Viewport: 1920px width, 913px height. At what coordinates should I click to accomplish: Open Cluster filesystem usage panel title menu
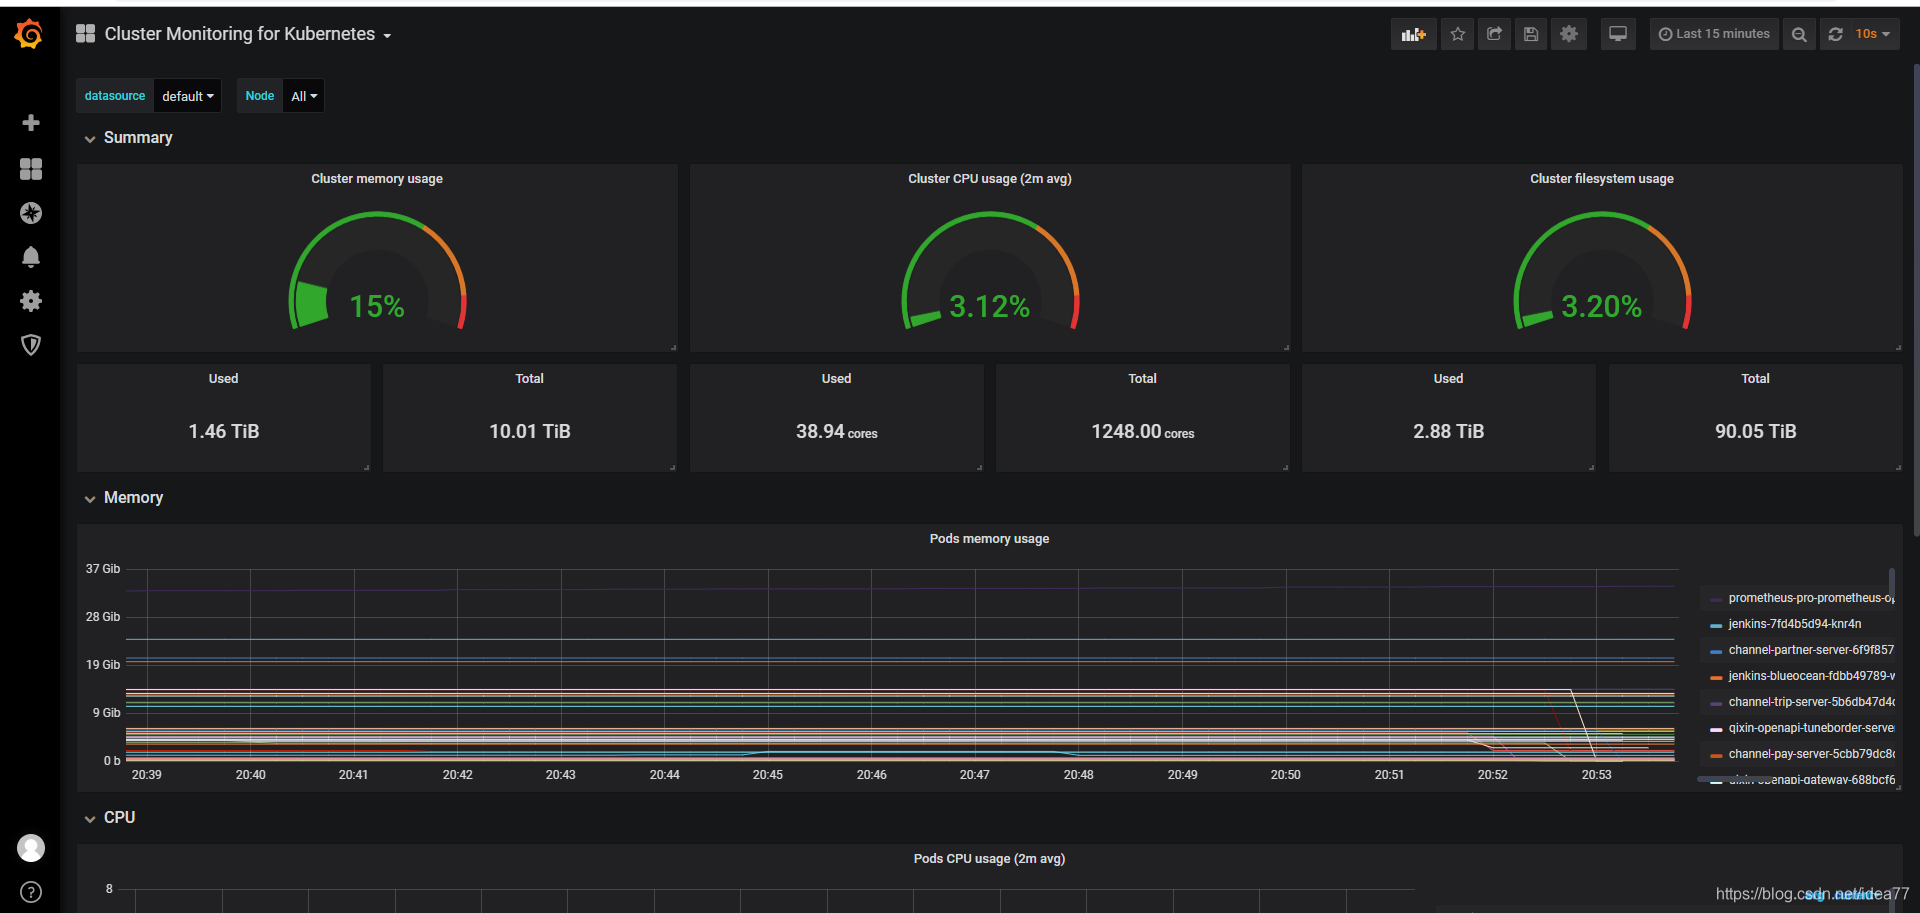point(1602,179)
